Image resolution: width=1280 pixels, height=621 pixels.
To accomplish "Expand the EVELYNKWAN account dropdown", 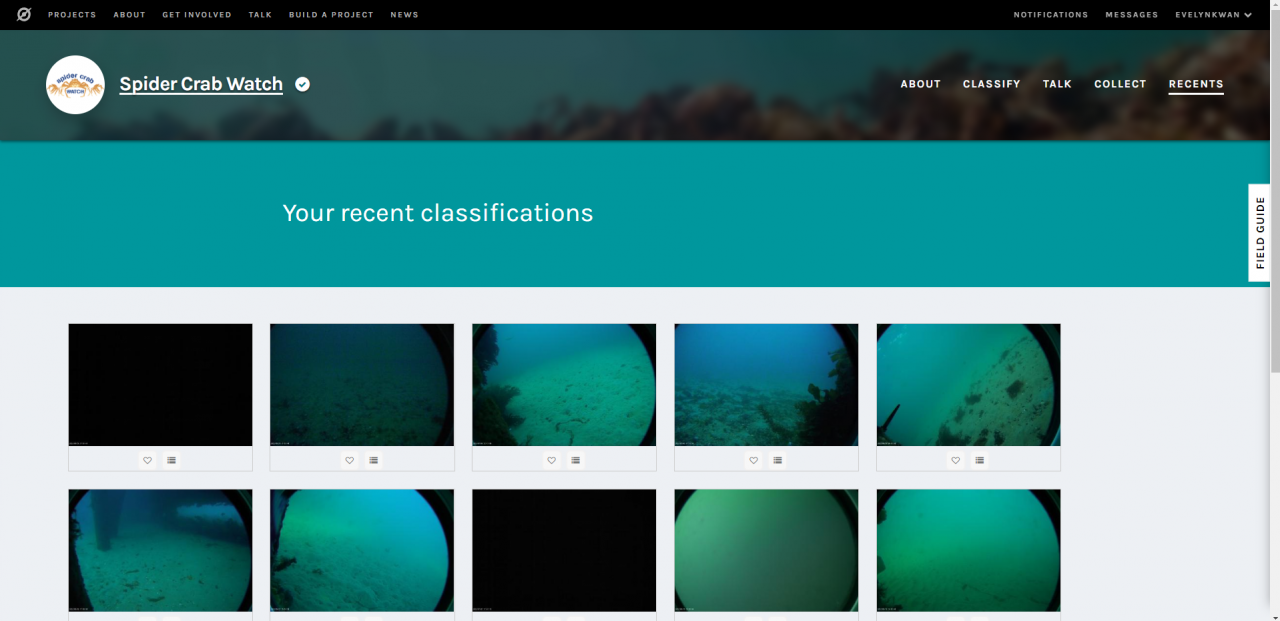I will tap(1214, 15).
